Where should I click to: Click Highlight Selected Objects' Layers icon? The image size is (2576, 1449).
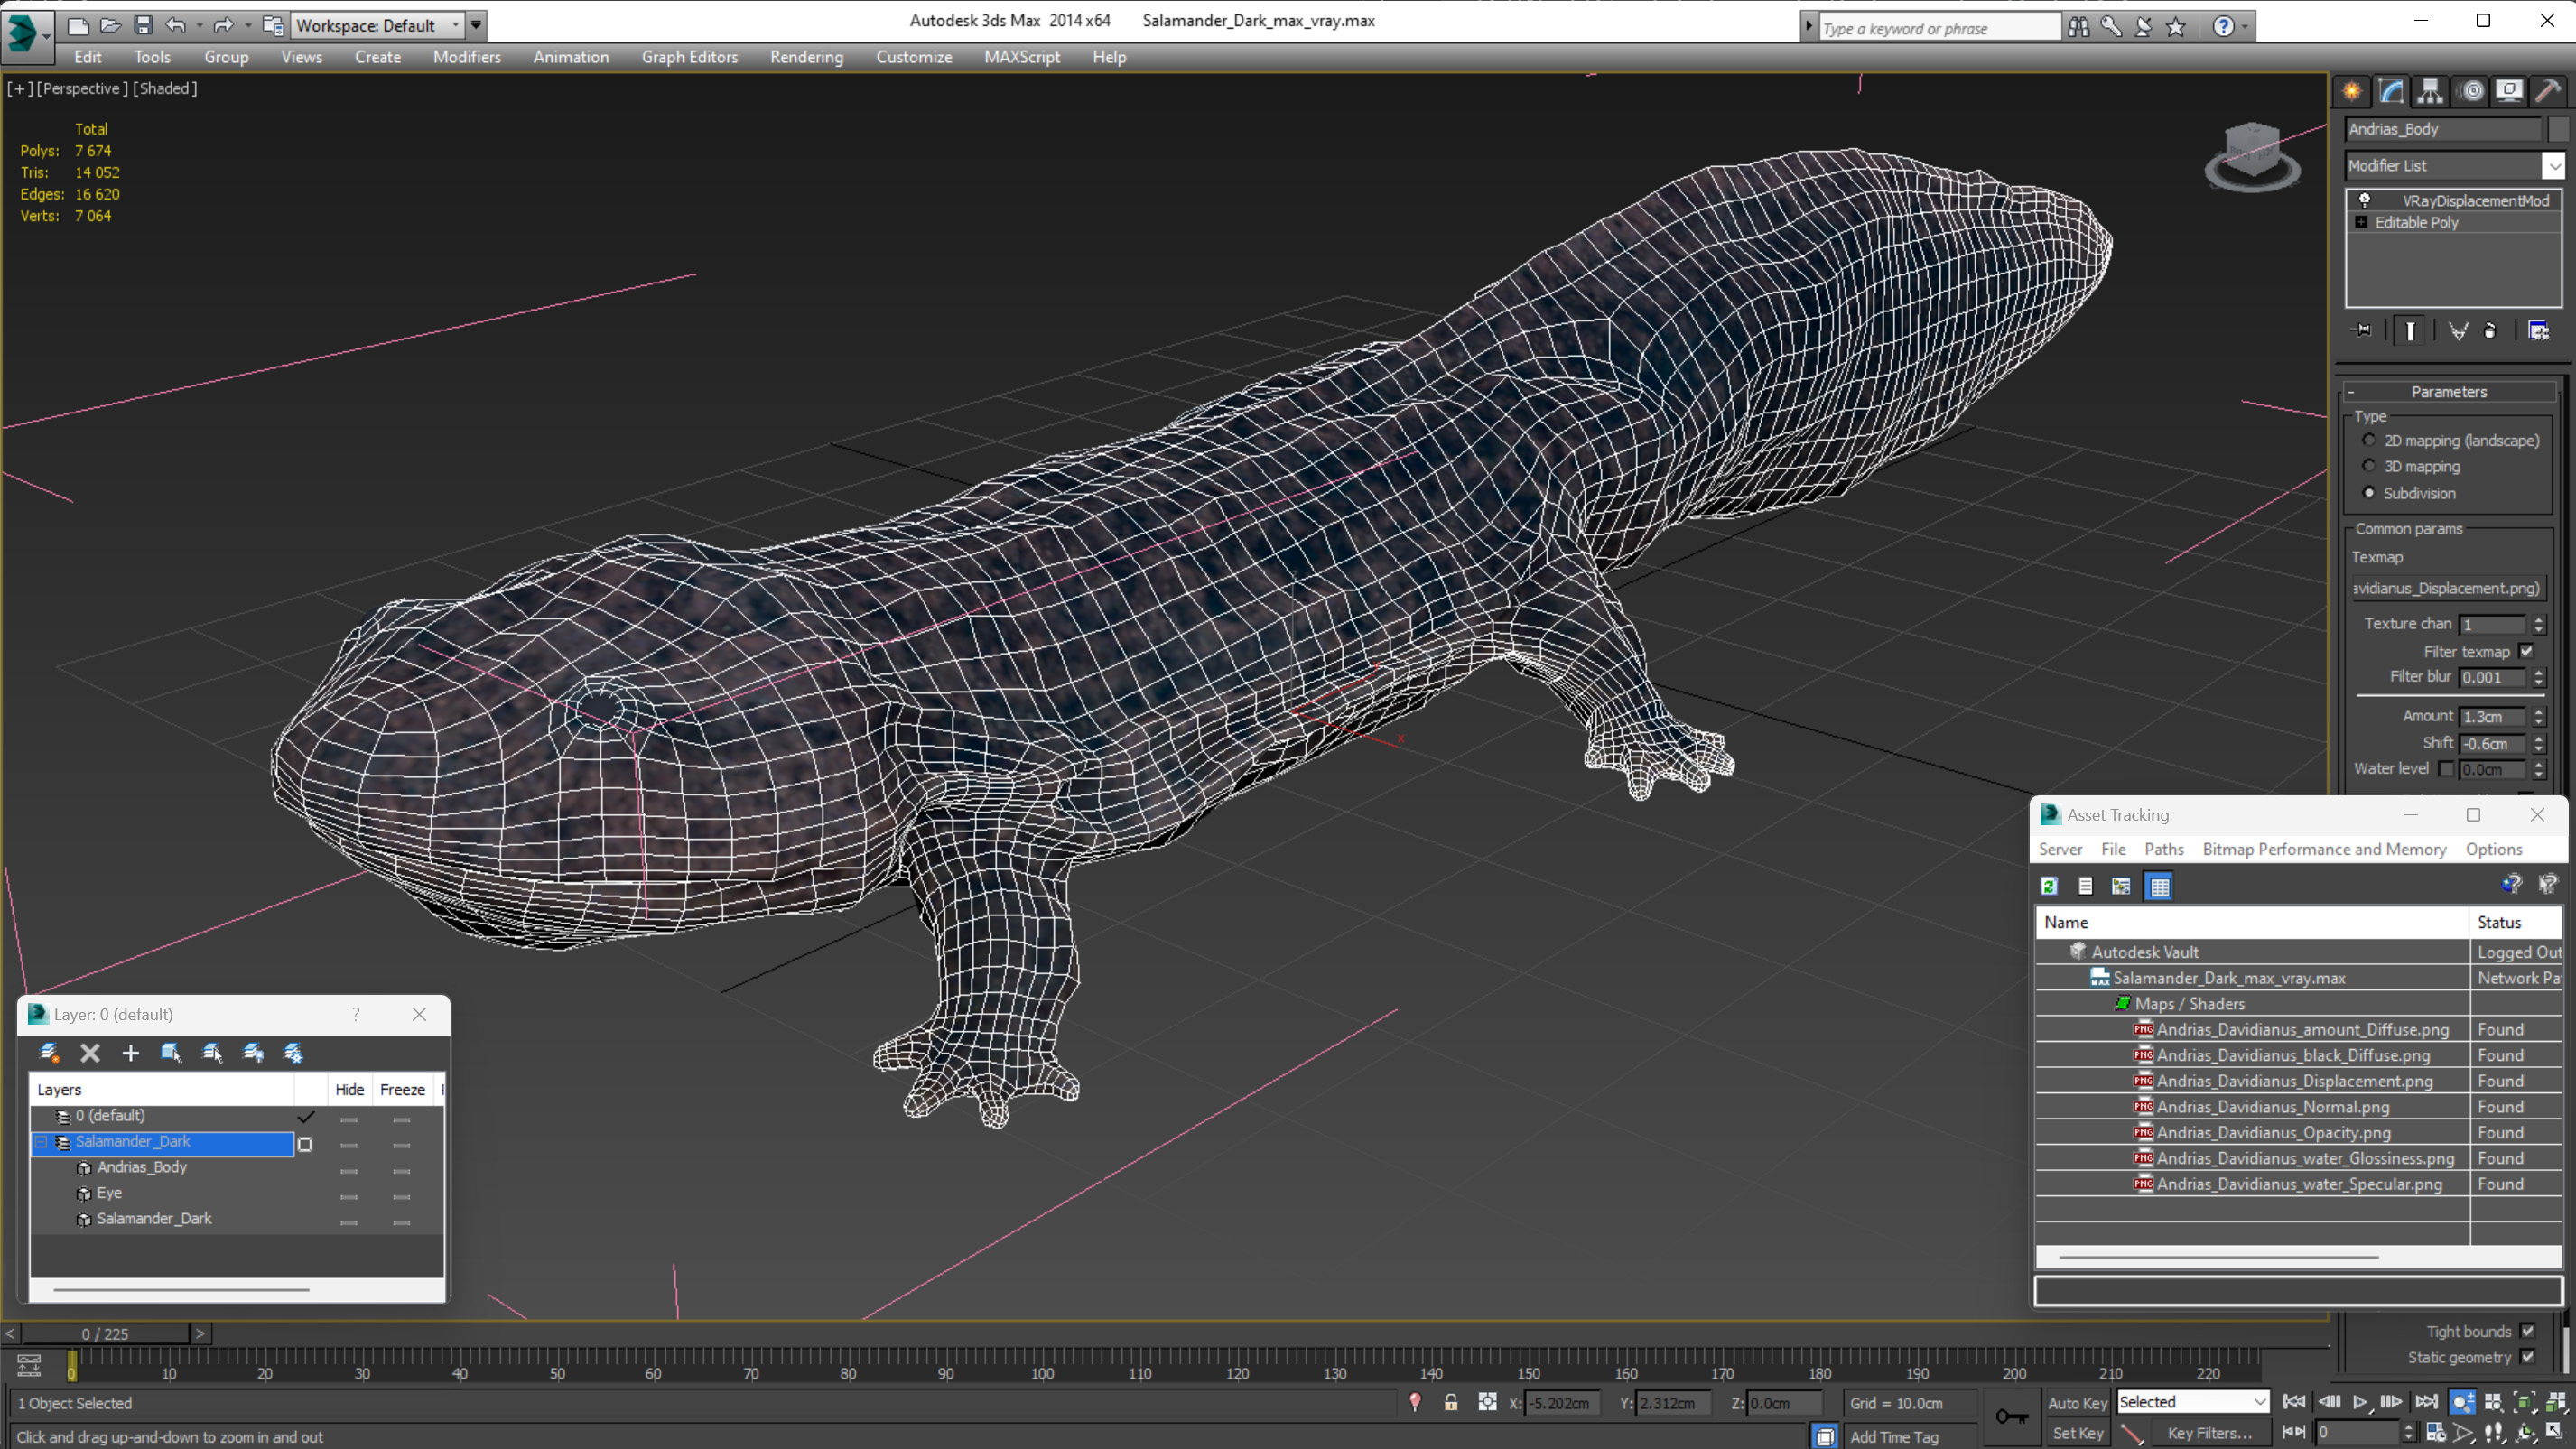(x=212, y=1052)
